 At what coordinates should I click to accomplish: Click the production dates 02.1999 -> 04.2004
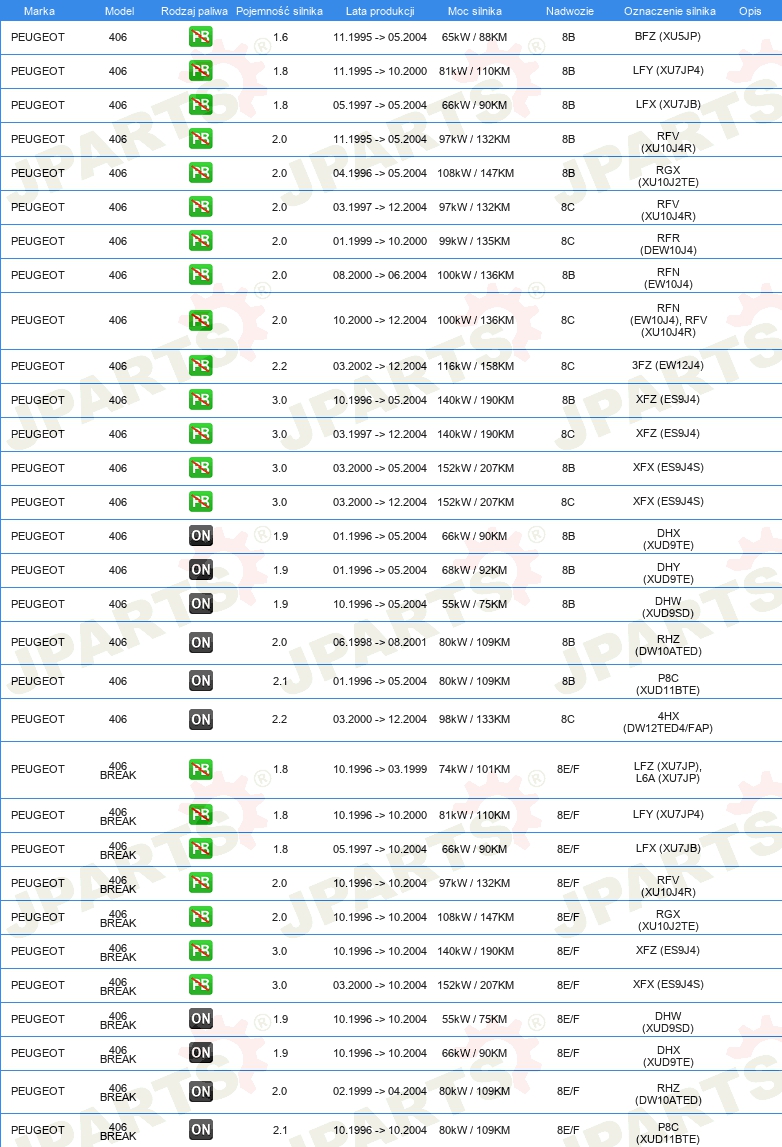(x=380, y=1091)
